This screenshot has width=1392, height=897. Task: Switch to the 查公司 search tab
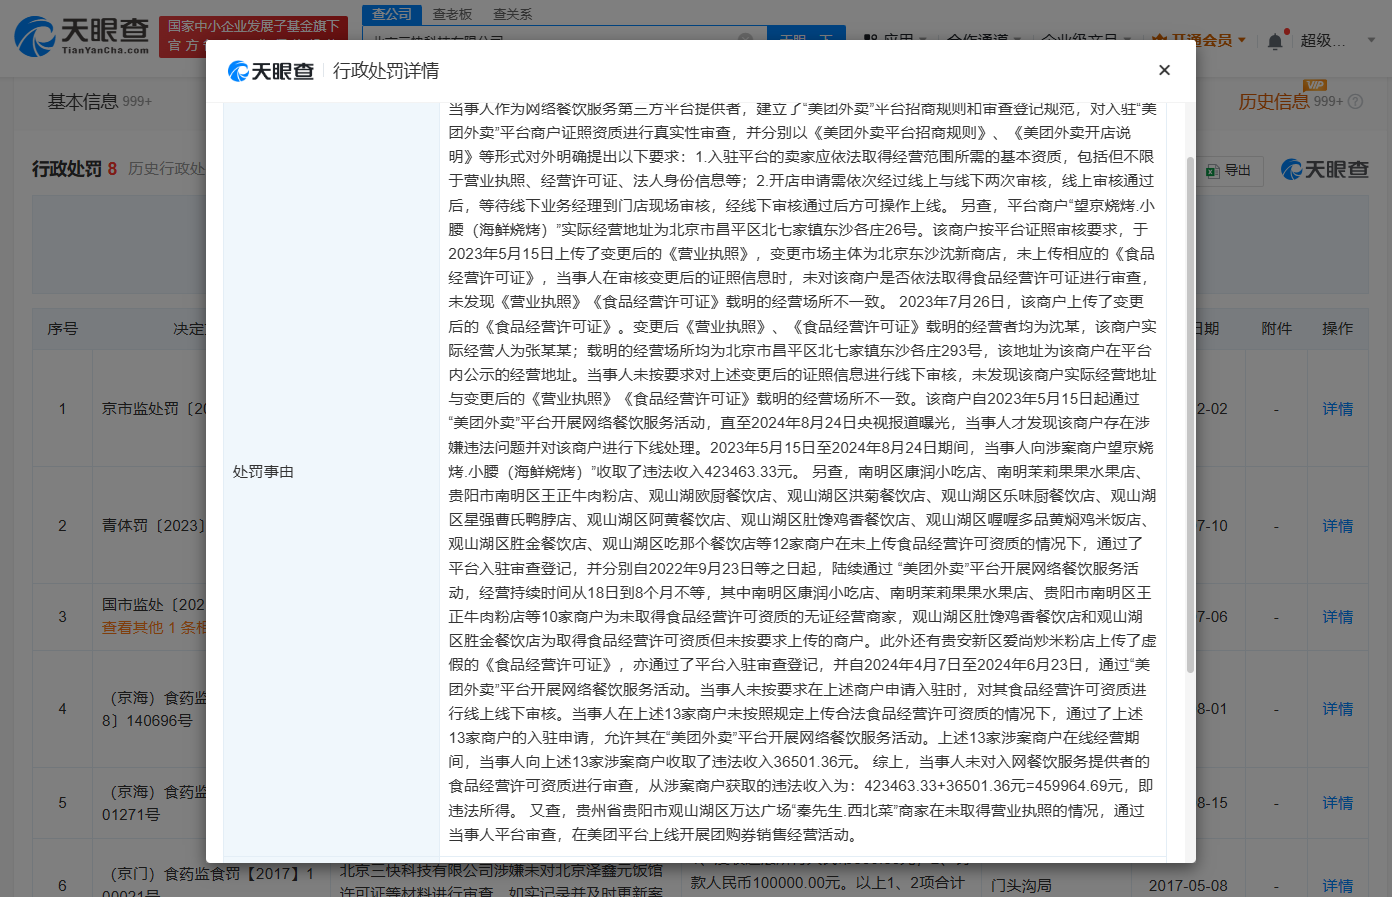click(392, 14)
